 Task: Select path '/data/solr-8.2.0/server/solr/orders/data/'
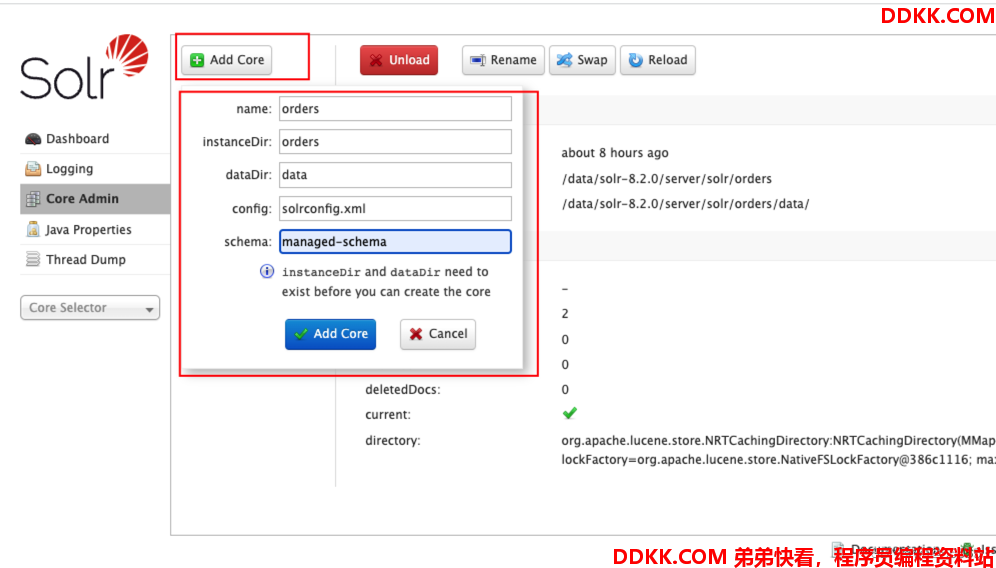tap(685, 204)
